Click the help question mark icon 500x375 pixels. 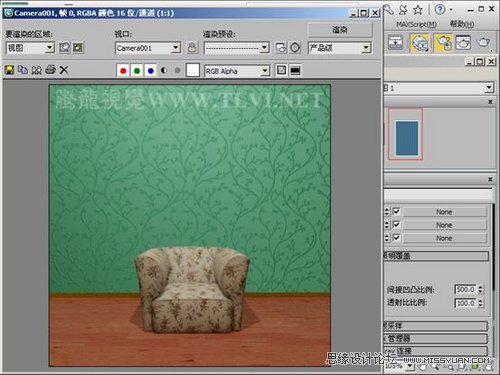pyautogui.click(x=440, y=10)
